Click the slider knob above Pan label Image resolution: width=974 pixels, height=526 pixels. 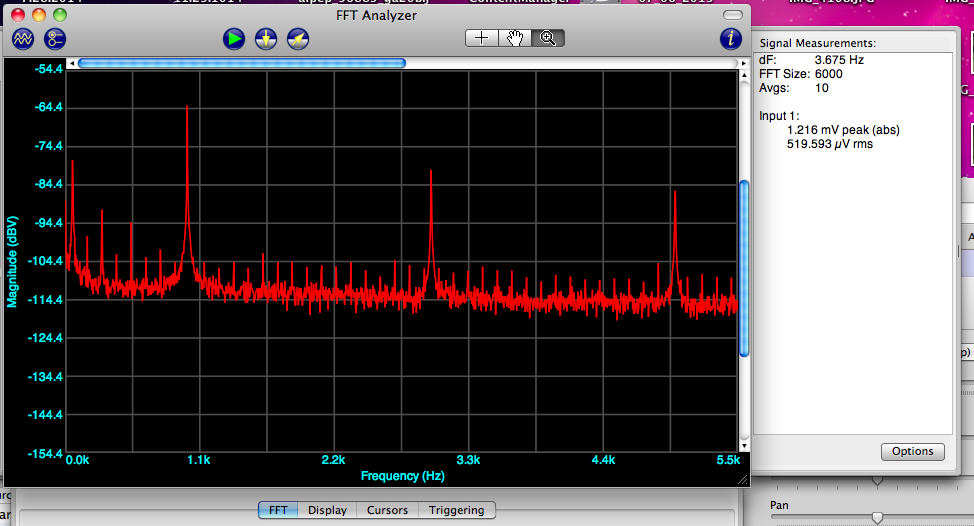tap(877, 480)
